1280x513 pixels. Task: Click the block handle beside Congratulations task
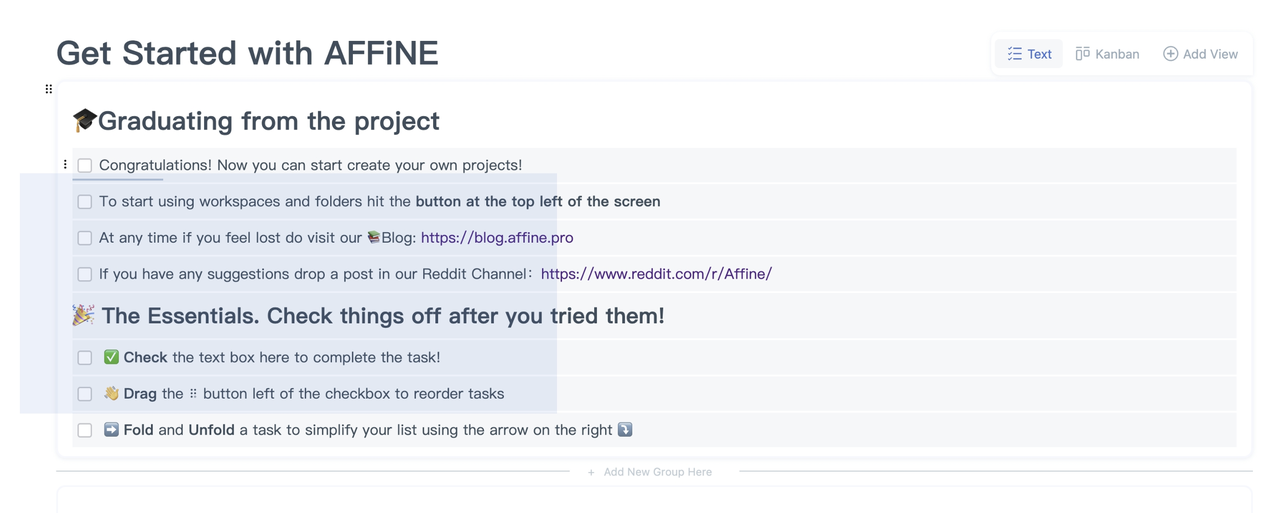click(65, 165)
